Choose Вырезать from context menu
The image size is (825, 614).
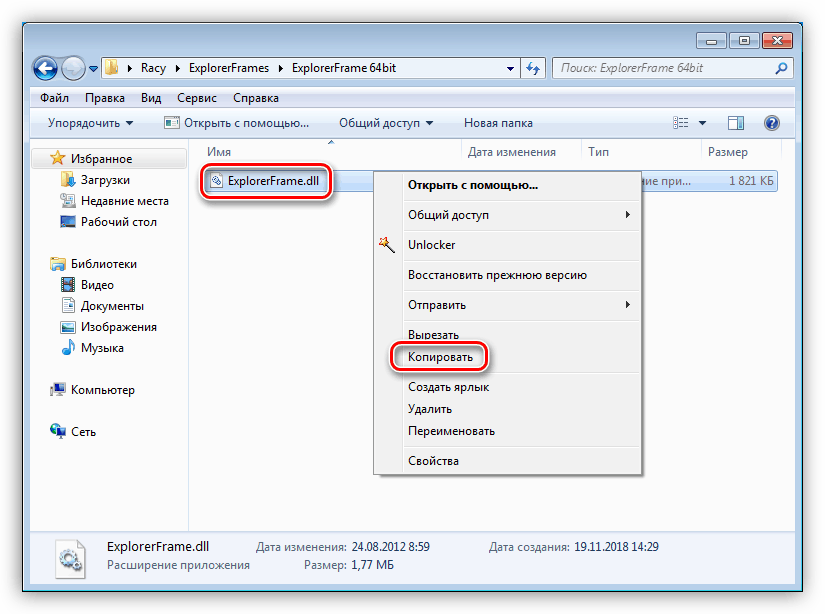pyautogui.click(x=508, y=335)
